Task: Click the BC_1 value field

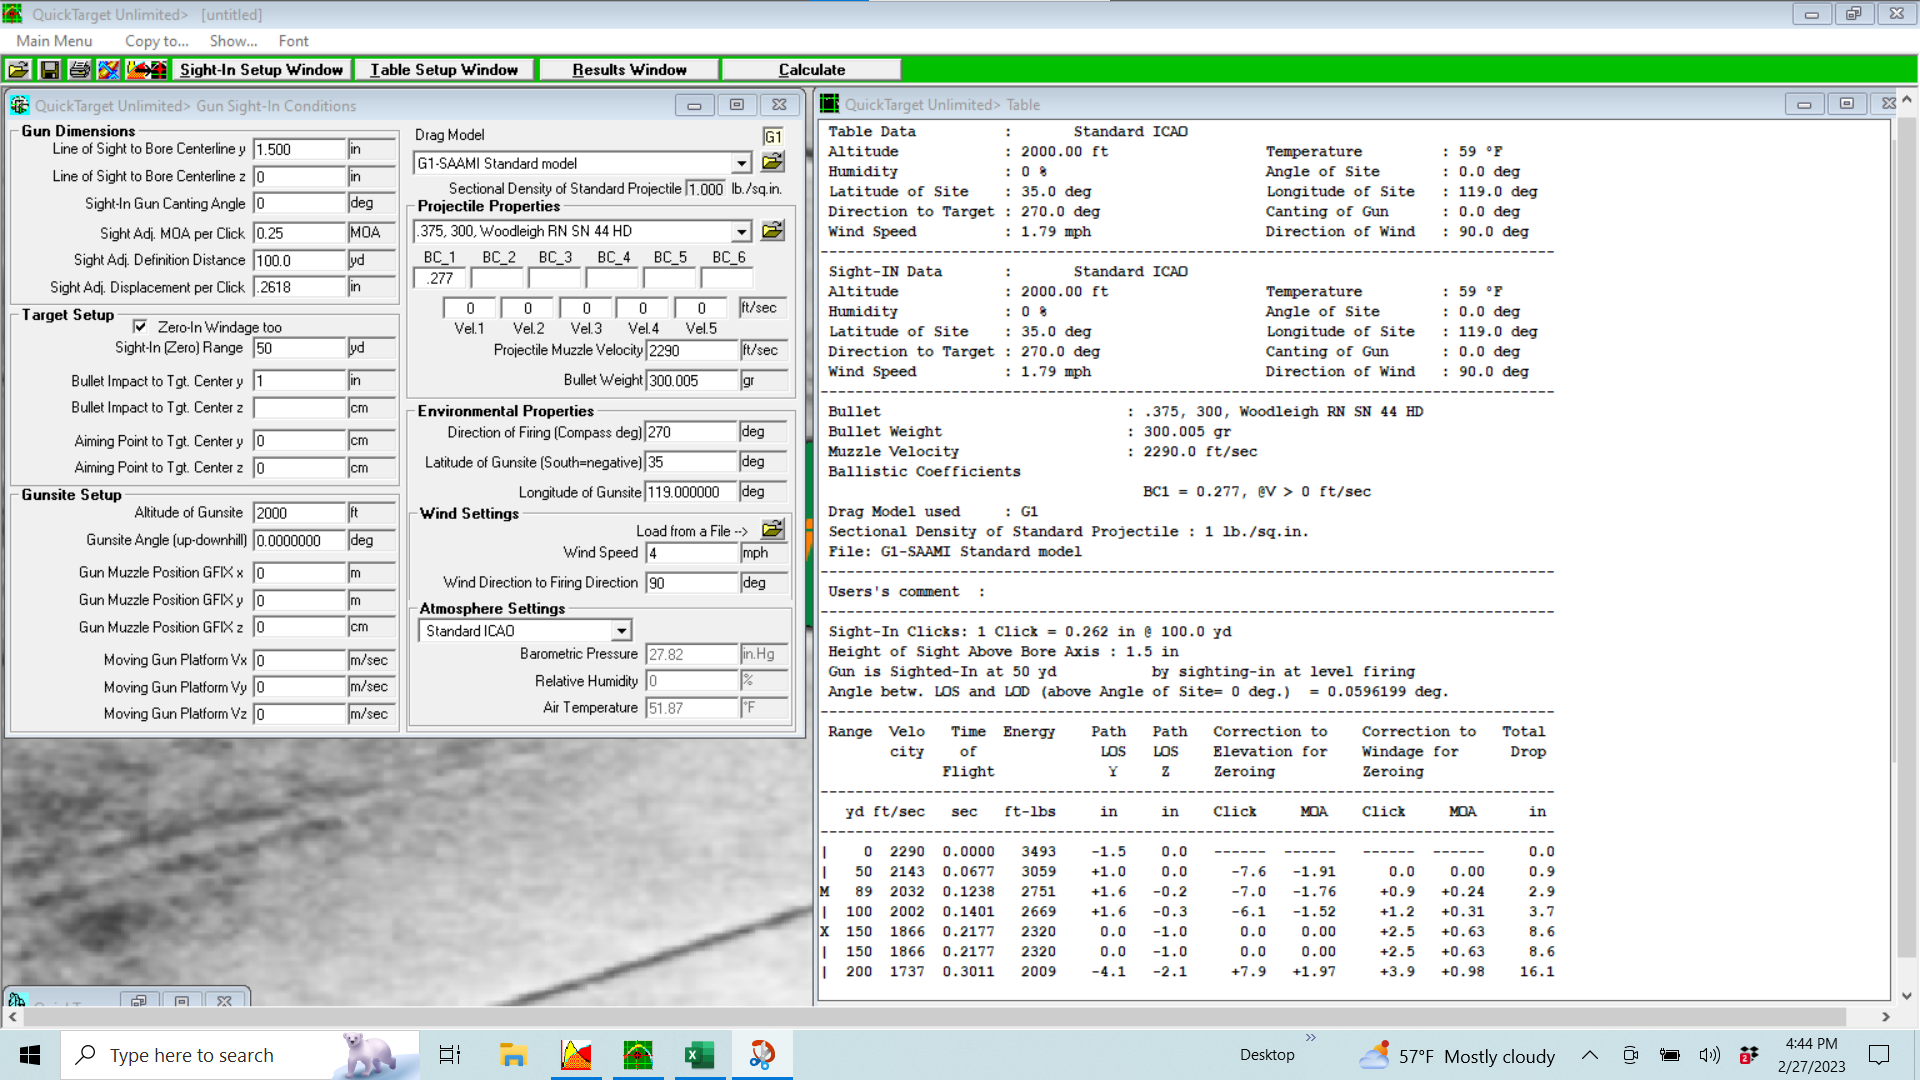Action: (x=442, y=279)
